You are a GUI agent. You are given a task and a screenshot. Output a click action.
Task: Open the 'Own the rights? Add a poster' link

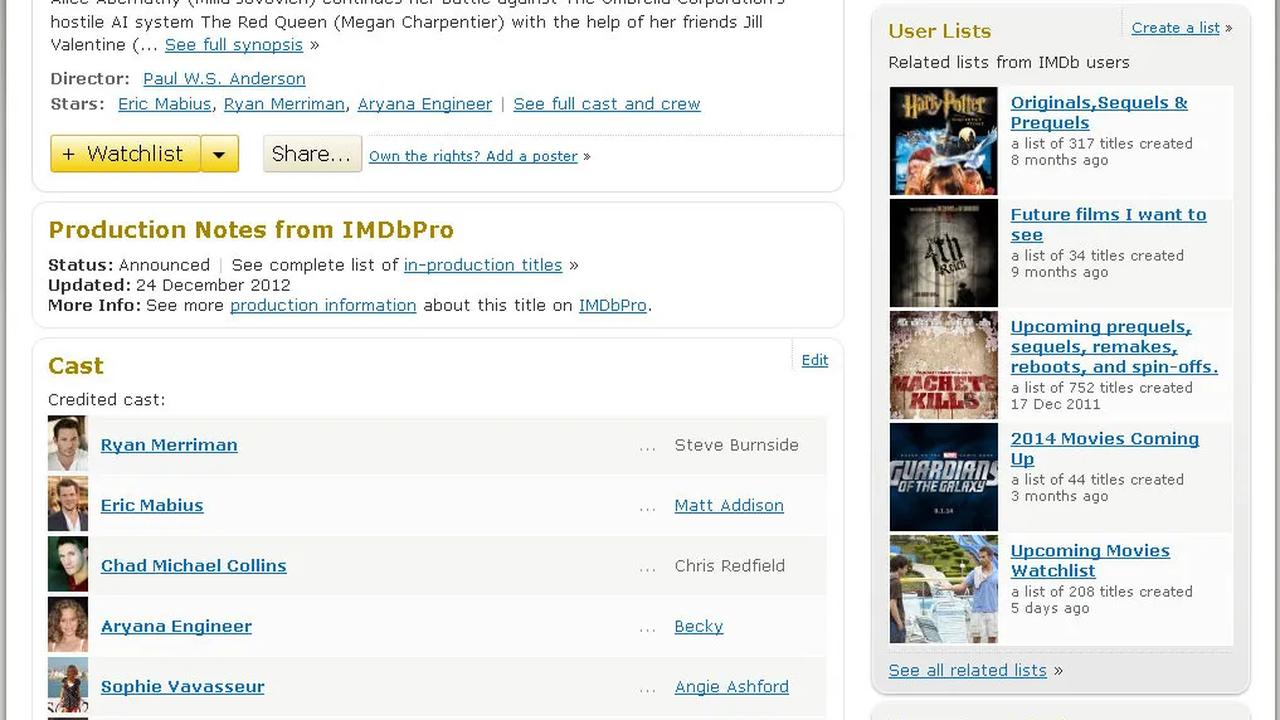point(473,156)
